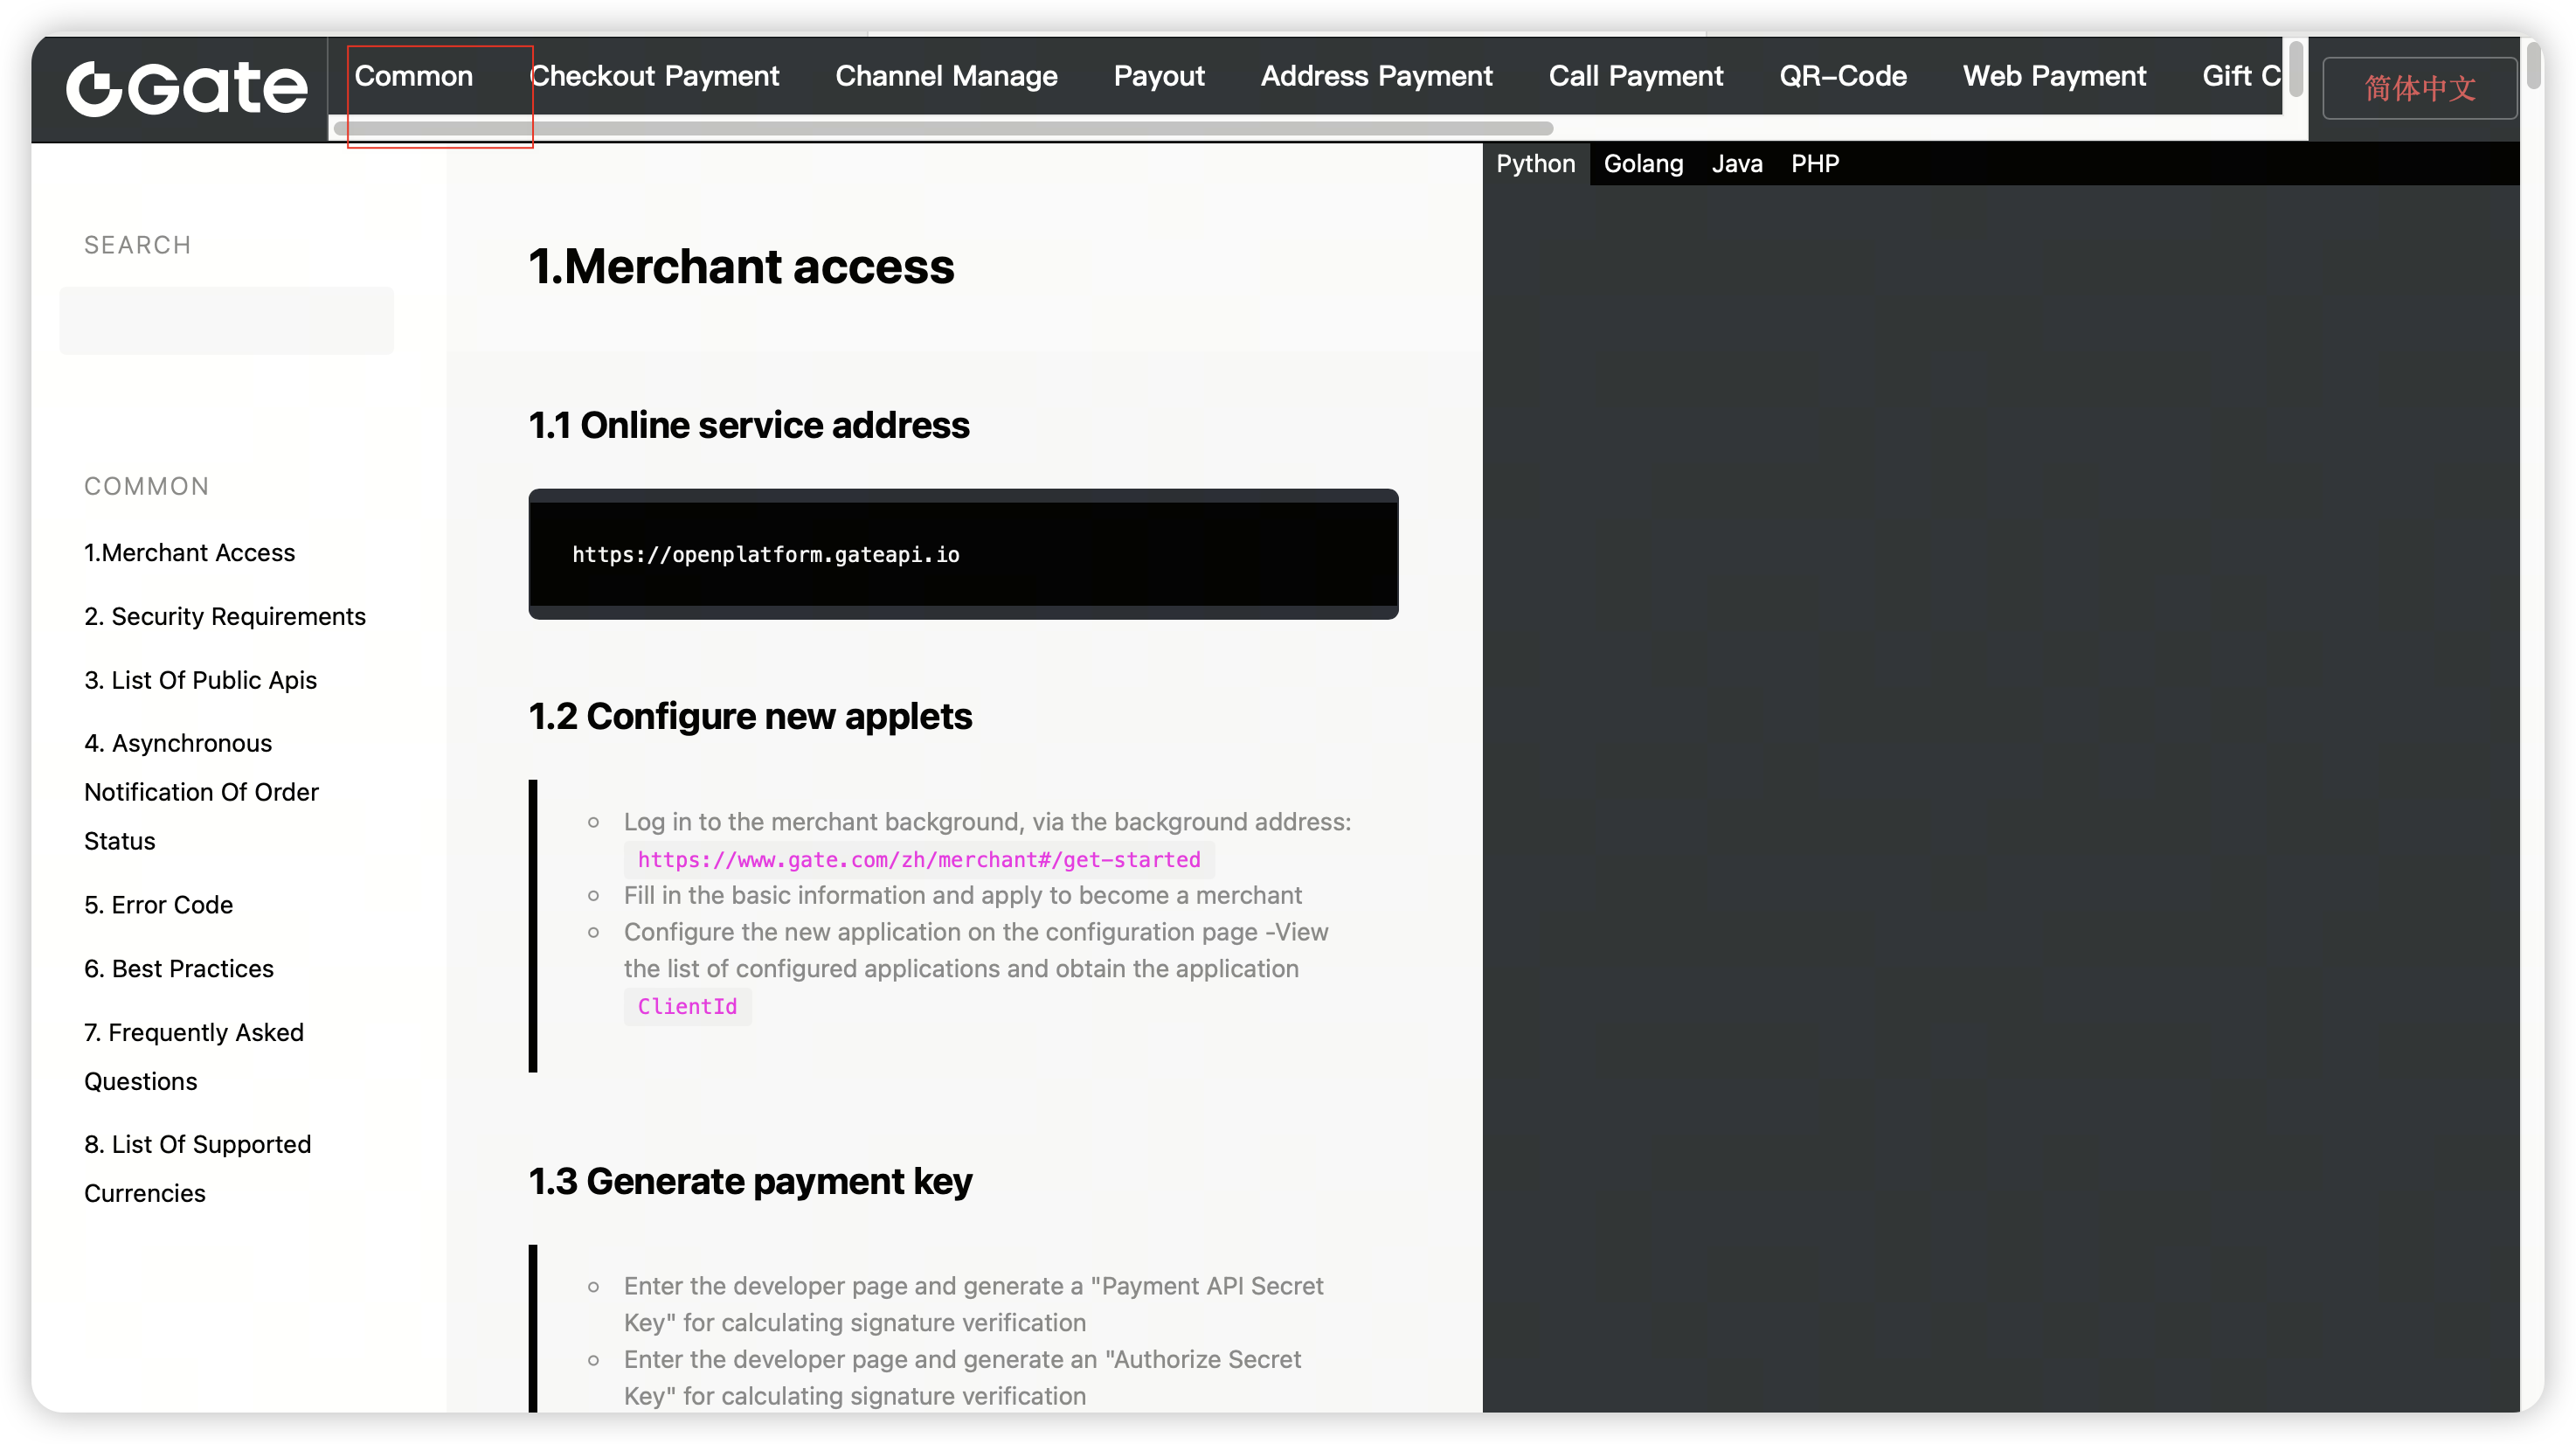Image resolution: width=2576 pixels, height=1444 pixels.
Task: Click the merchant get-started URL
Action: coord(918,859)
